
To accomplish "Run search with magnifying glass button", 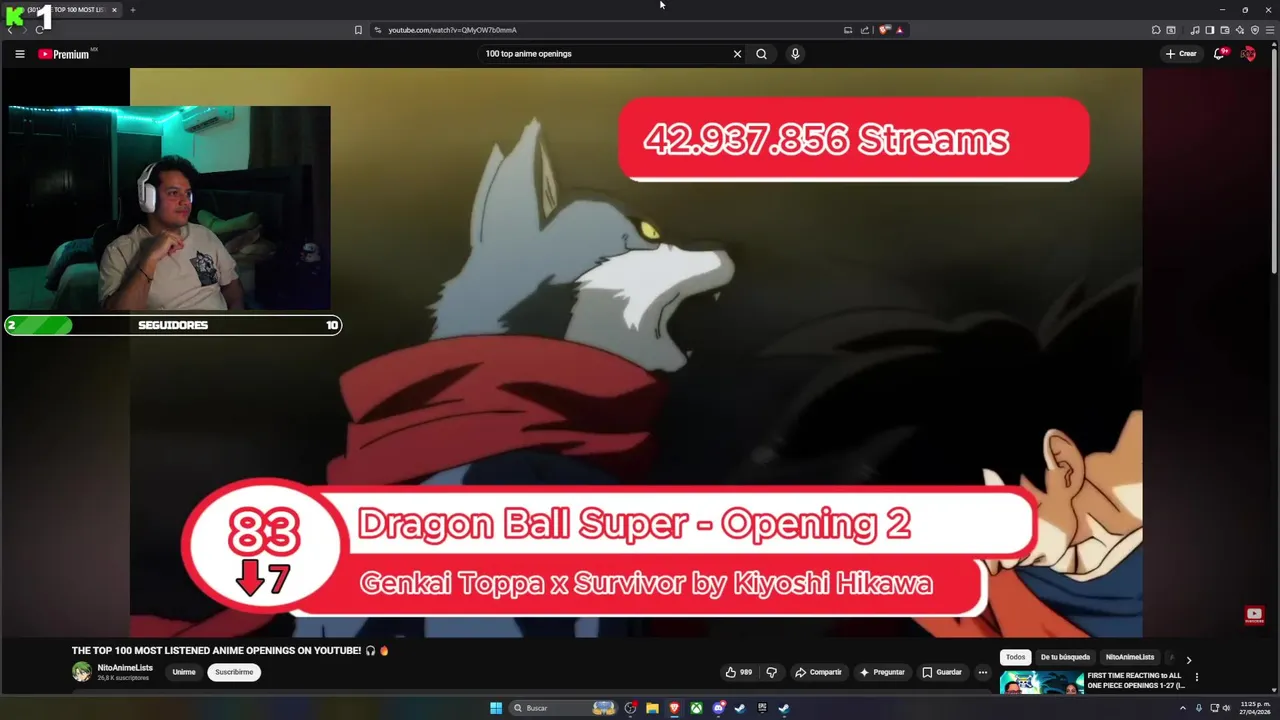I will coord(761,54).
